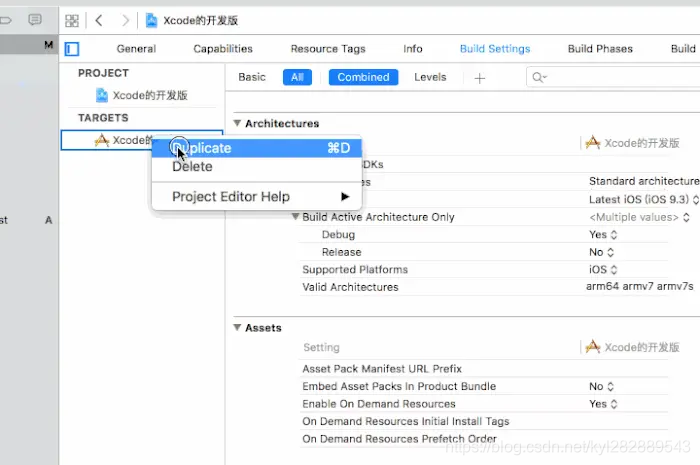The image size is (700, 465).
Task: Switch to the Capabilities tab
Action: pyautogui.click(x=223, y=49)
